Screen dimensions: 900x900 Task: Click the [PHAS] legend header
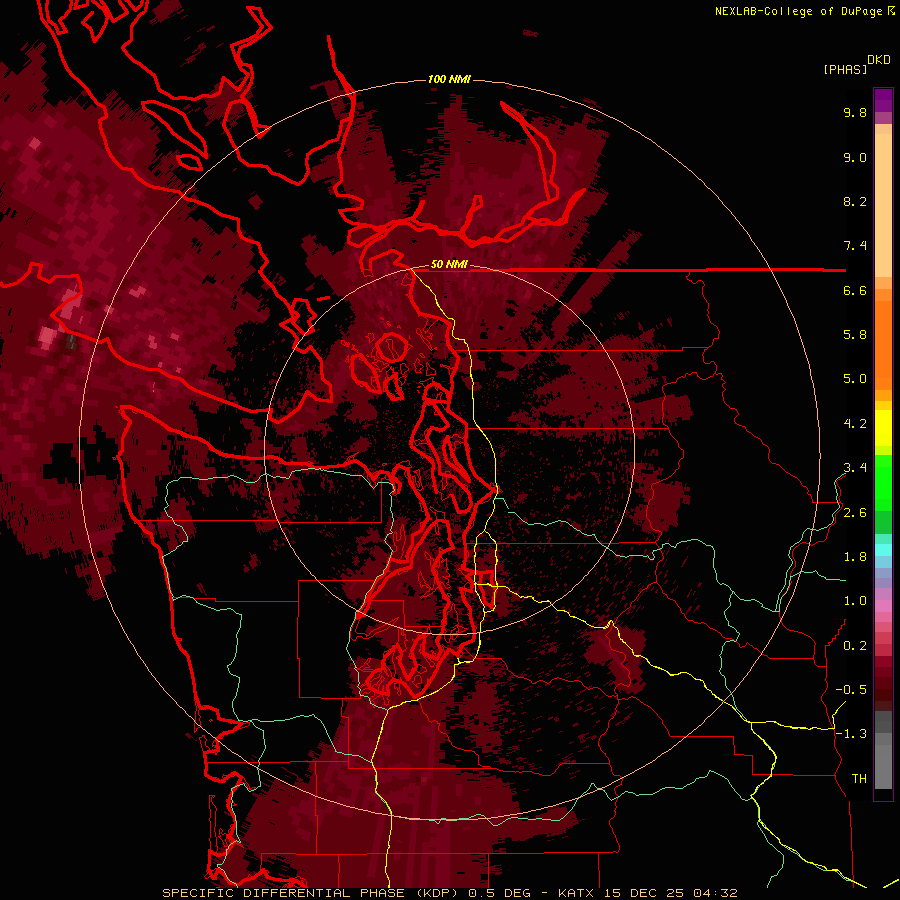coord(845,69)
